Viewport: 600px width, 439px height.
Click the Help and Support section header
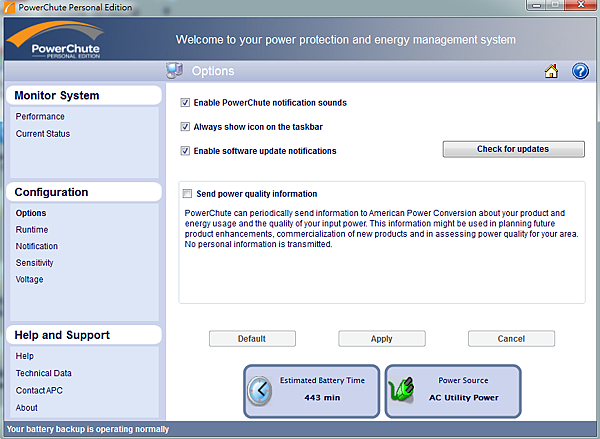(84, 335)
